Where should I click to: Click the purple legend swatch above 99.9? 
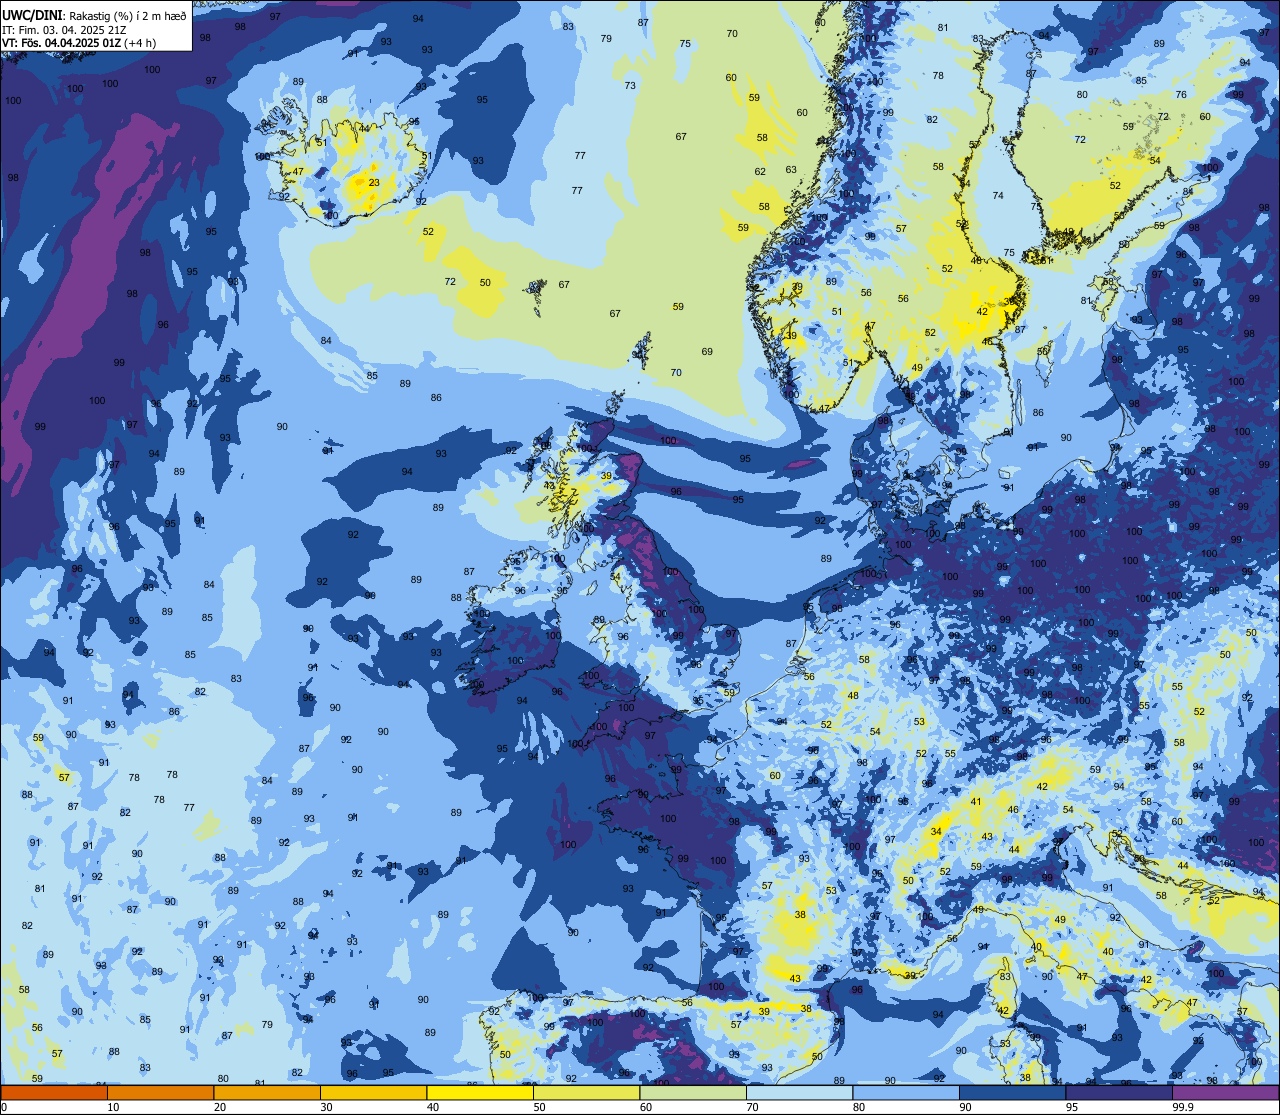[x=1225, y=1092]
